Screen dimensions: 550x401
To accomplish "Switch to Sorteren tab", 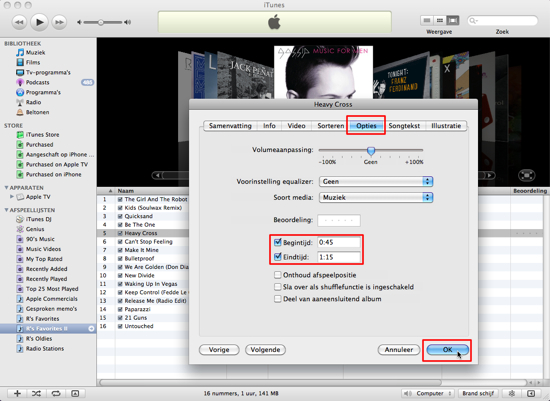I will click(330, 126).
